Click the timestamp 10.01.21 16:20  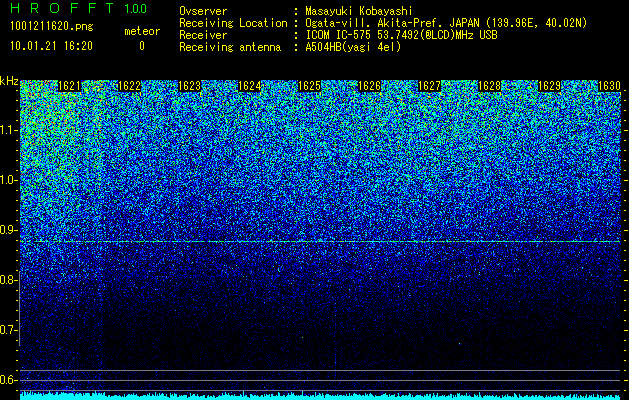pyautogui.click(x=51, y=46)
